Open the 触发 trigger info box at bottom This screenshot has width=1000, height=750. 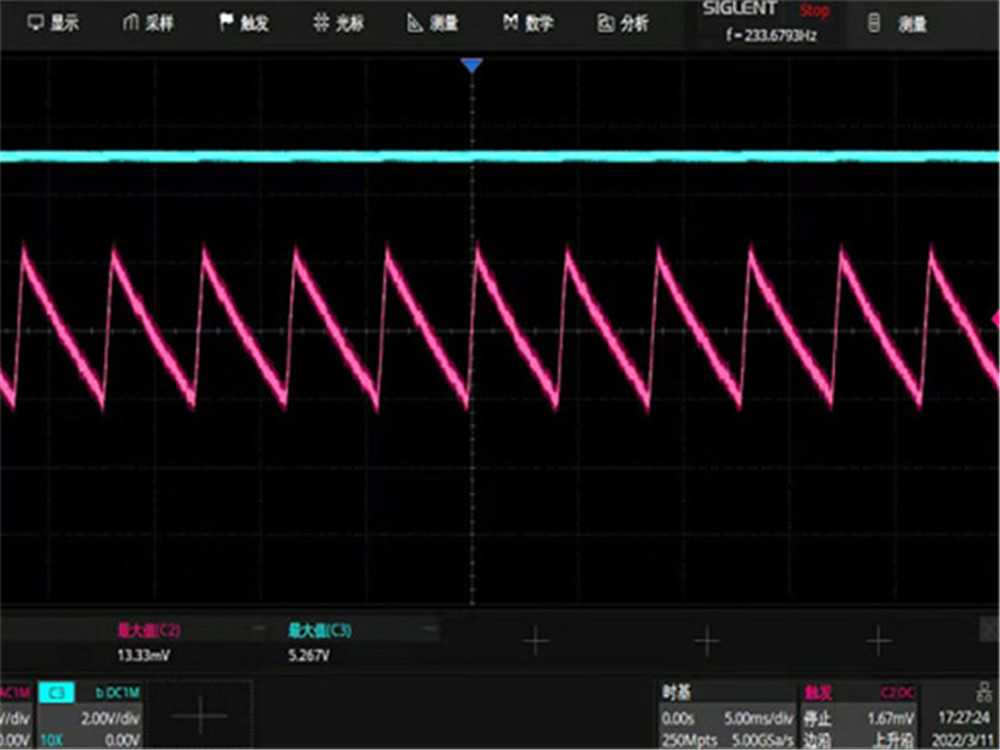coord(859,716)
